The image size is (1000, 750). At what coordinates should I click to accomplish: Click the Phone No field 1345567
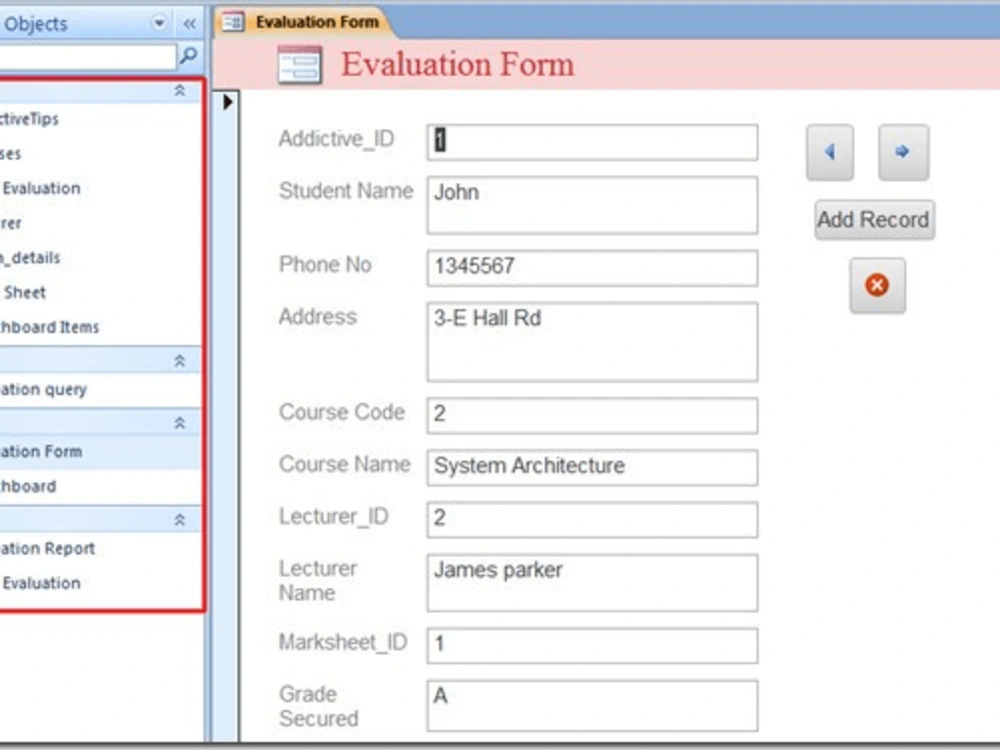pos(592,268)
